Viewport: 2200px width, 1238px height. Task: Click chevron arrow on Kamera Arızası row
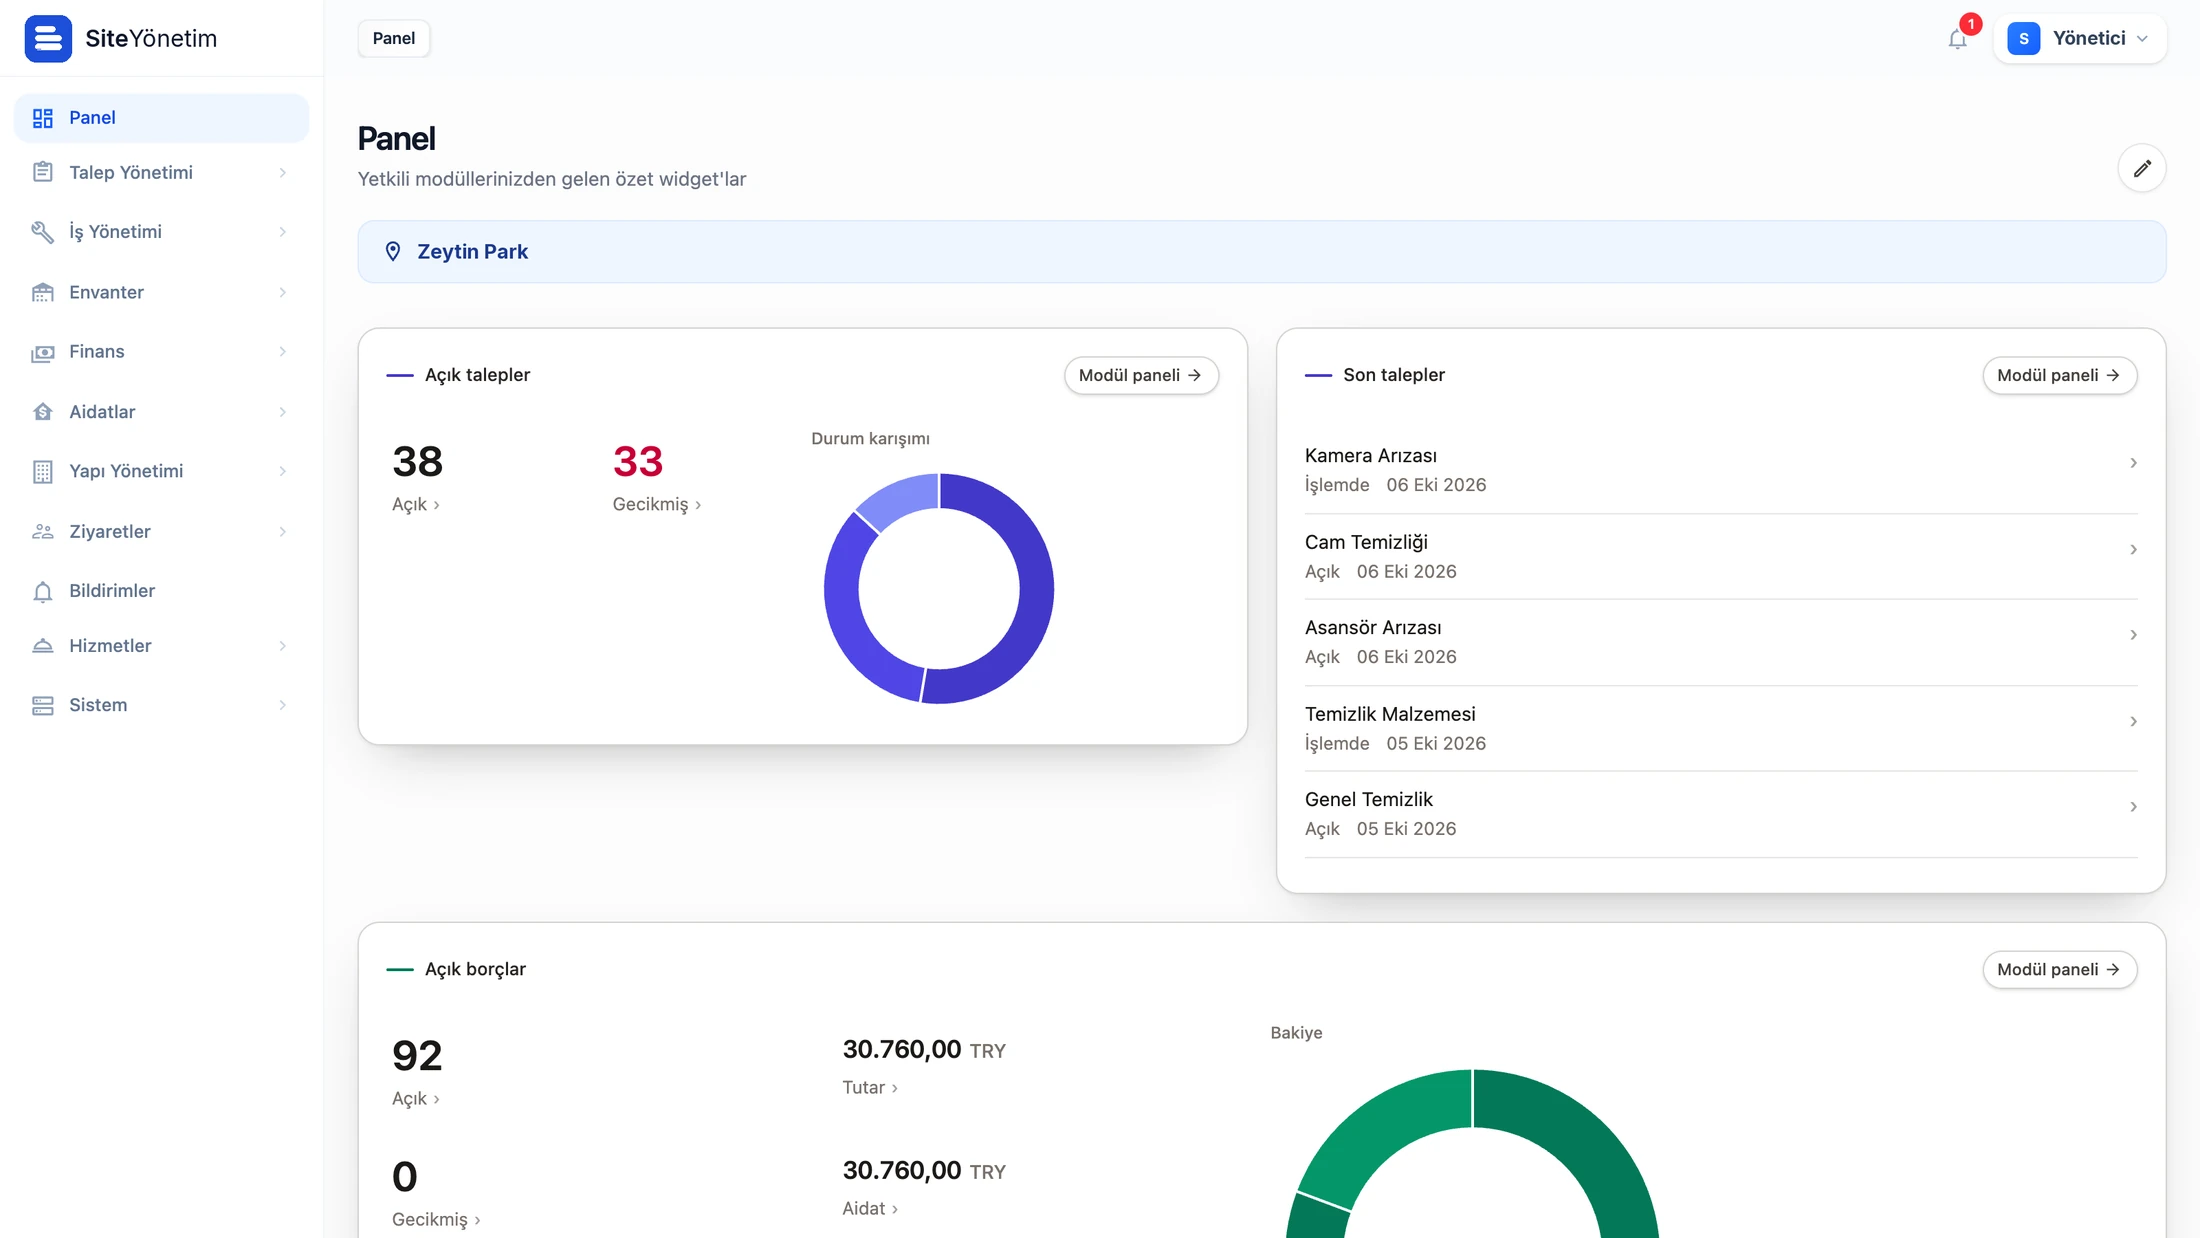[2132, 463]
